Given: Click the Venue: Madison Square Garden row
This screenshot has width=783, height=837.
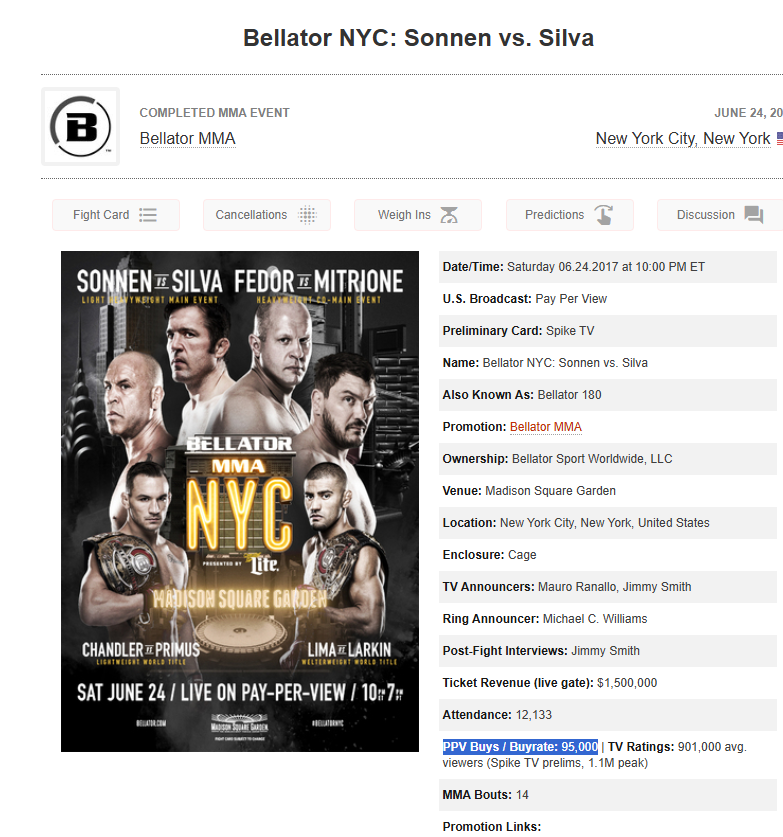Looking at the screenshot, I should tap(607, 491).
